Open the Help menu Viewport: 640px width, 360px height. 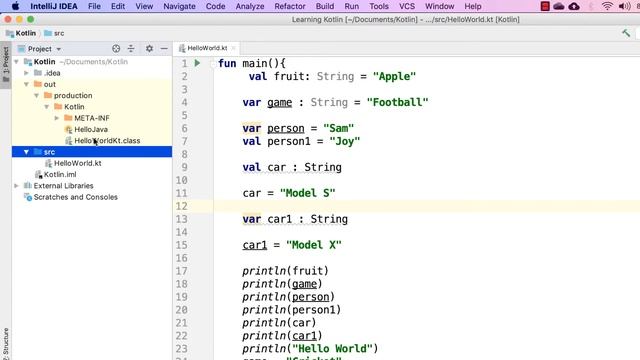click(x=473, y=6)
